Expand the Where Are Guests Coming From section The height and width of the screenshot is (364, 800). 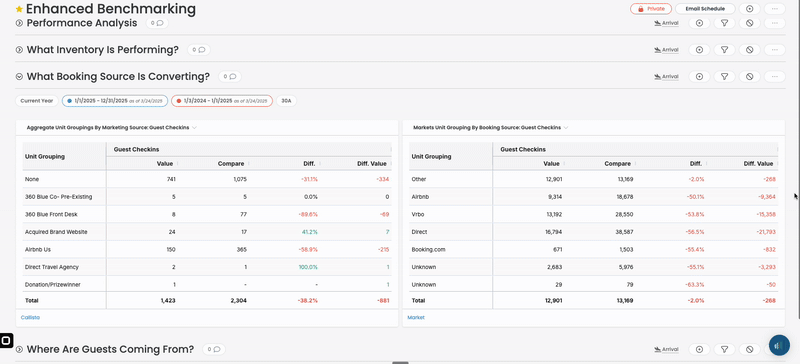click(19, 349)
